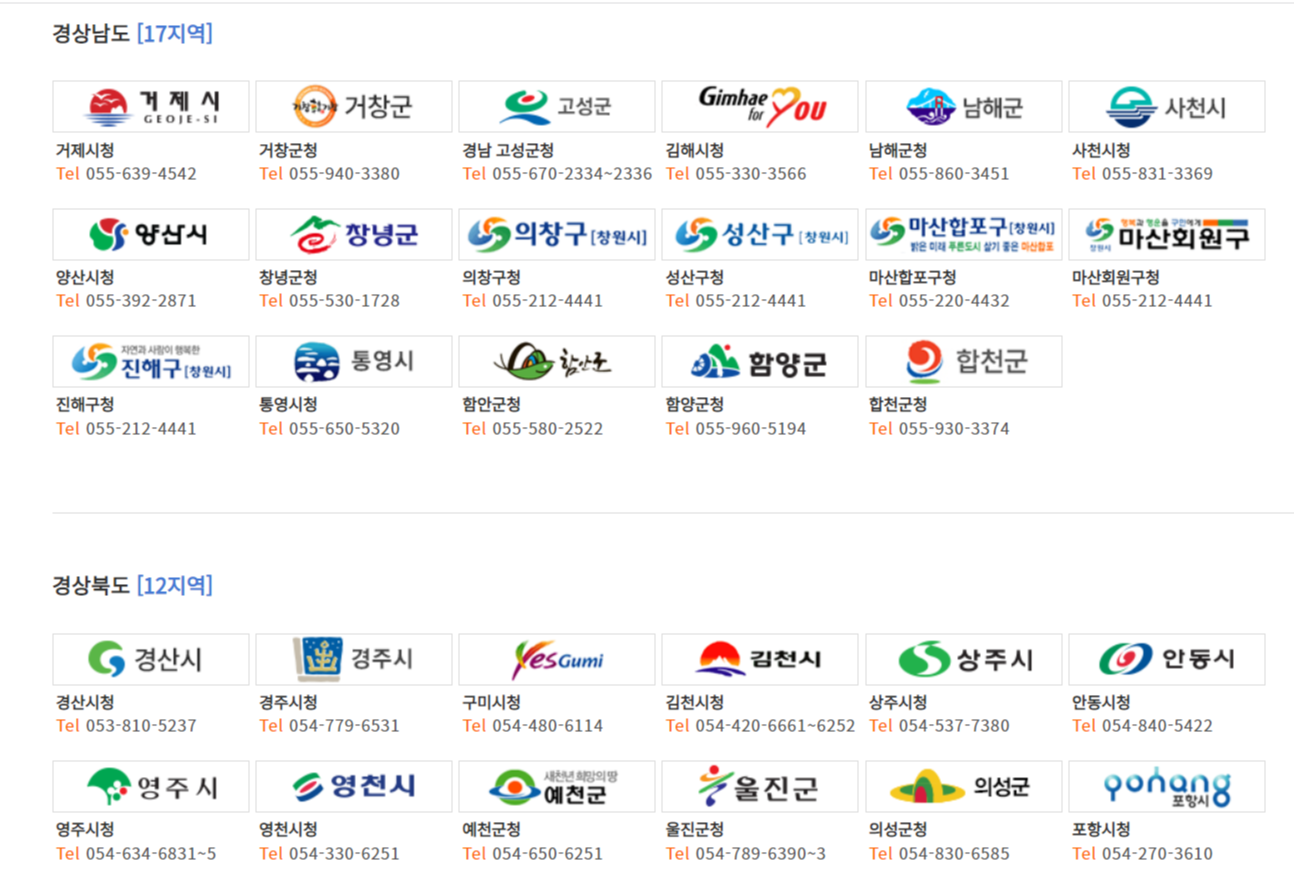Click the 사천시청 name link
This screenshot has width=1294, height=893.
(1101, 150)
